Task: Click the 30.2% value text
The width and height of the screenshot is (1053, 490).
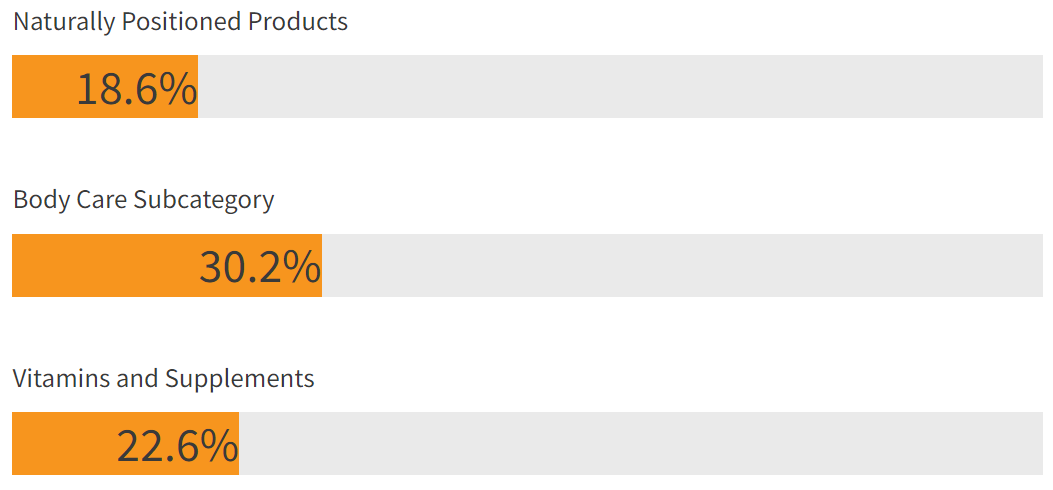Action: point(260,268)
